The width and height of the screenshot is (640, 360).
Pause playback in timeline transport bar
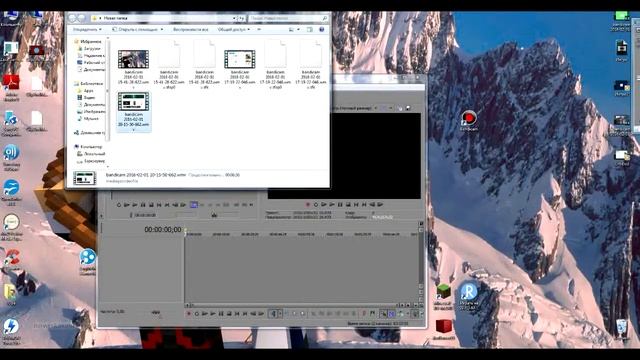221,313
